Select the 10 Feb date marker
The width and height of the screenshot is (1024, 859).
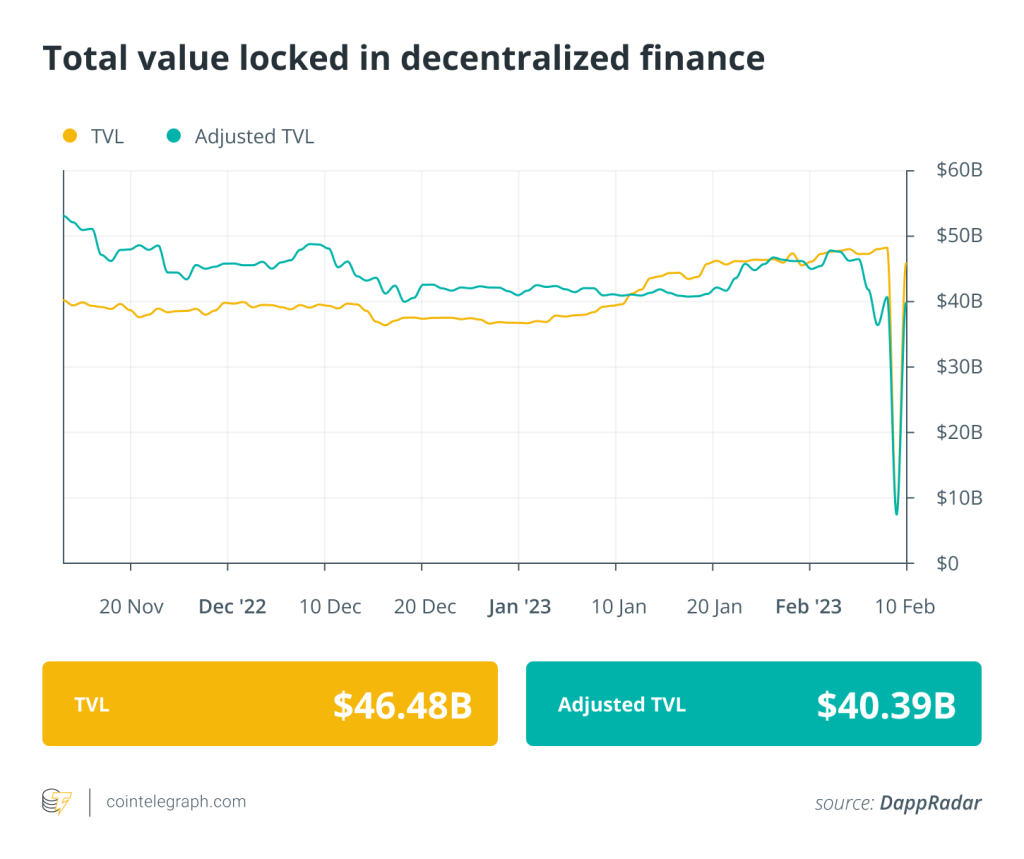903,607
